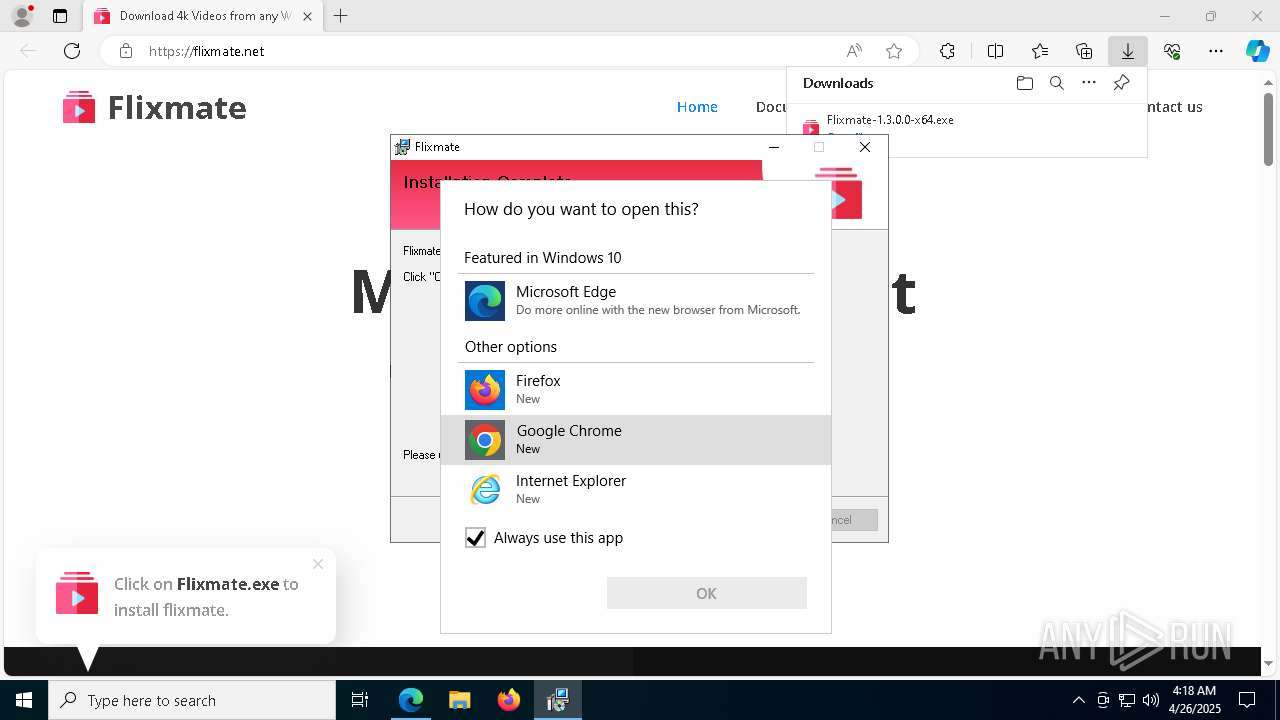Open Windows Start menu

click(x=24, y=700)
